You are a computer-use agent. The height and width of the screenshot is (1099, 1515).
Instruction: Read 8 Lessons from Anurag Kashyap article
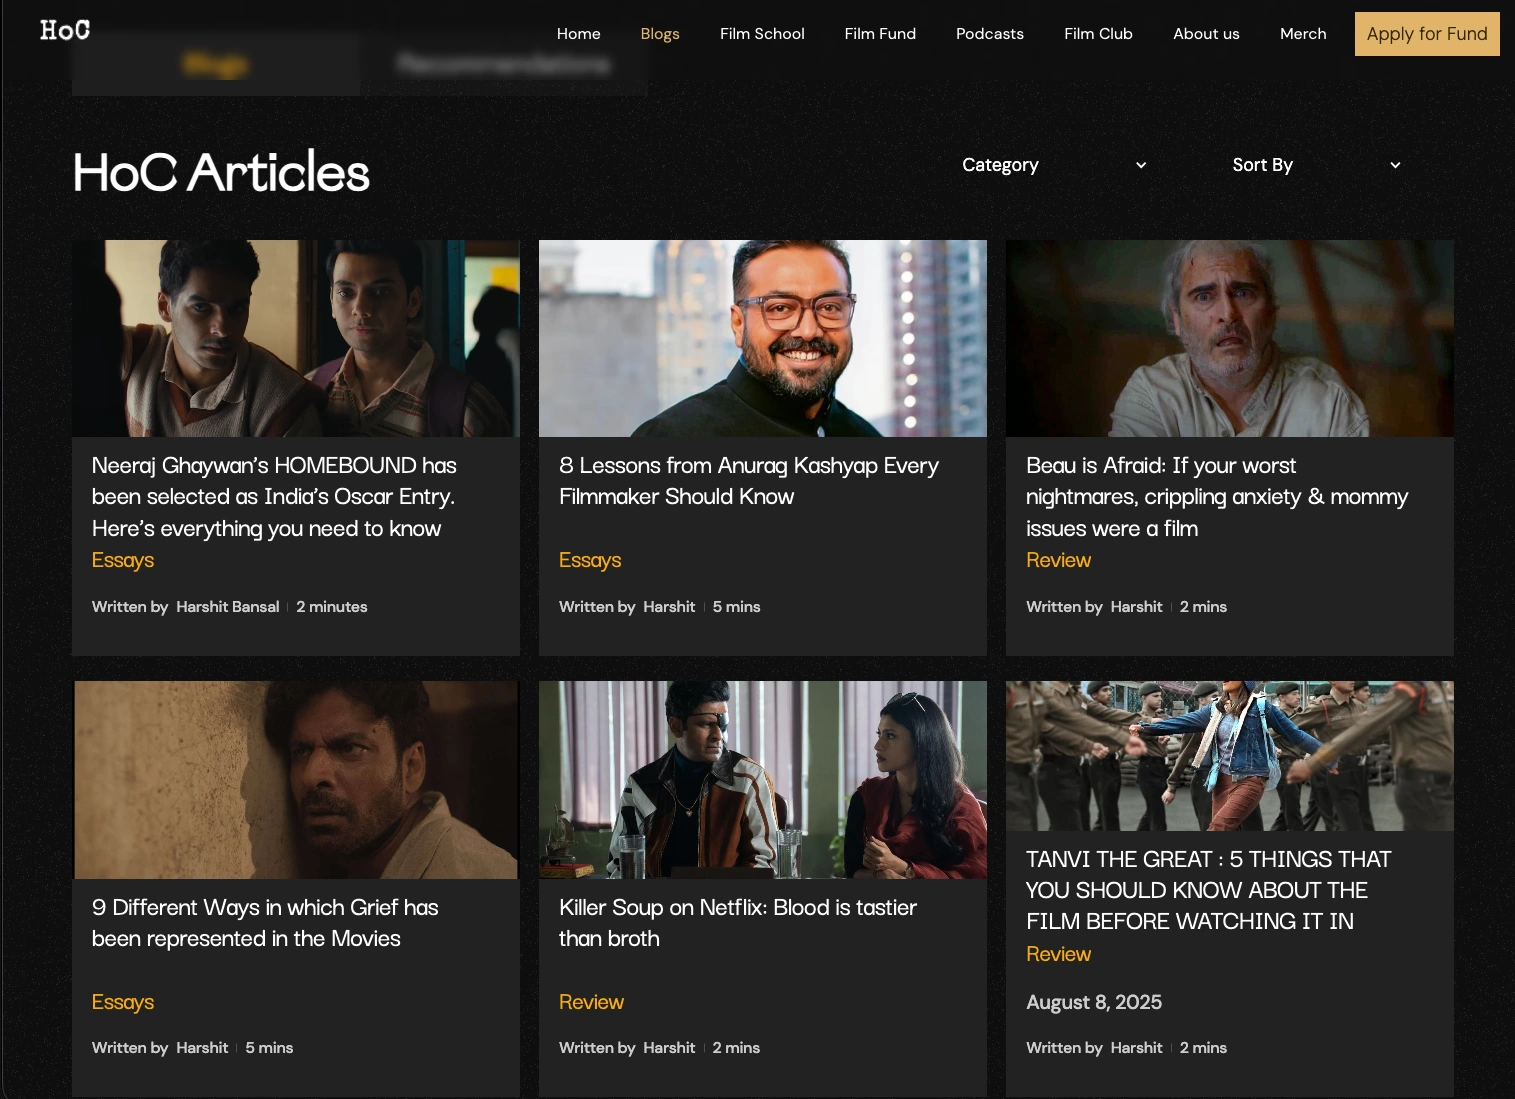tap(749, 481)
